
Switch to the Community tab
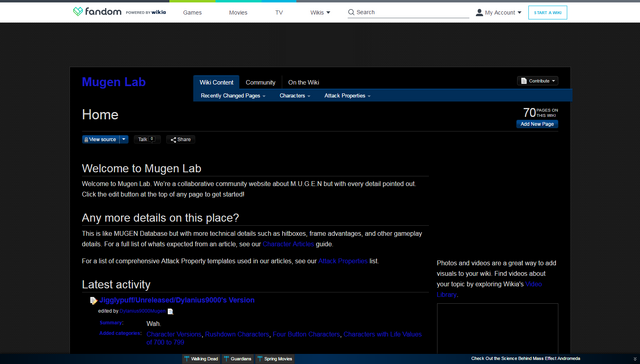(x=260, y=82)
